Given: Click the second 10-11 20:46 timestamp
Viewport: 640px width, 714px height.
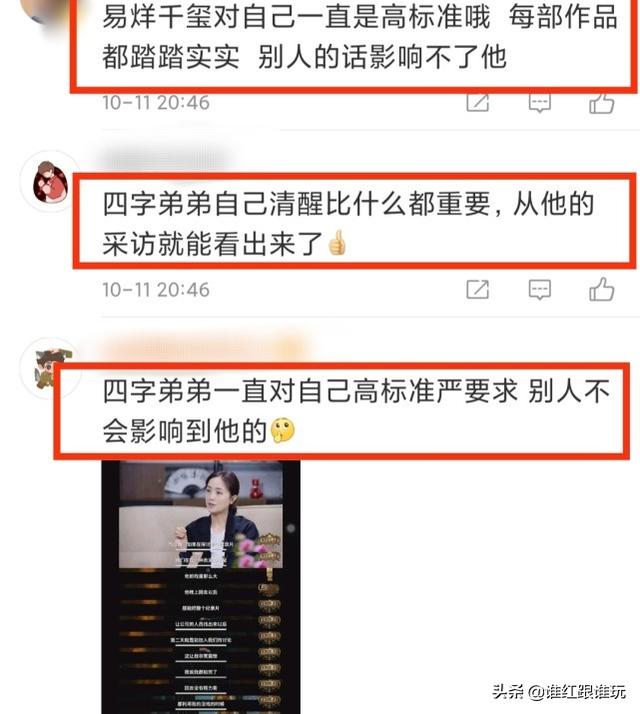Looking at the screenshot, I should click(156, 290).
